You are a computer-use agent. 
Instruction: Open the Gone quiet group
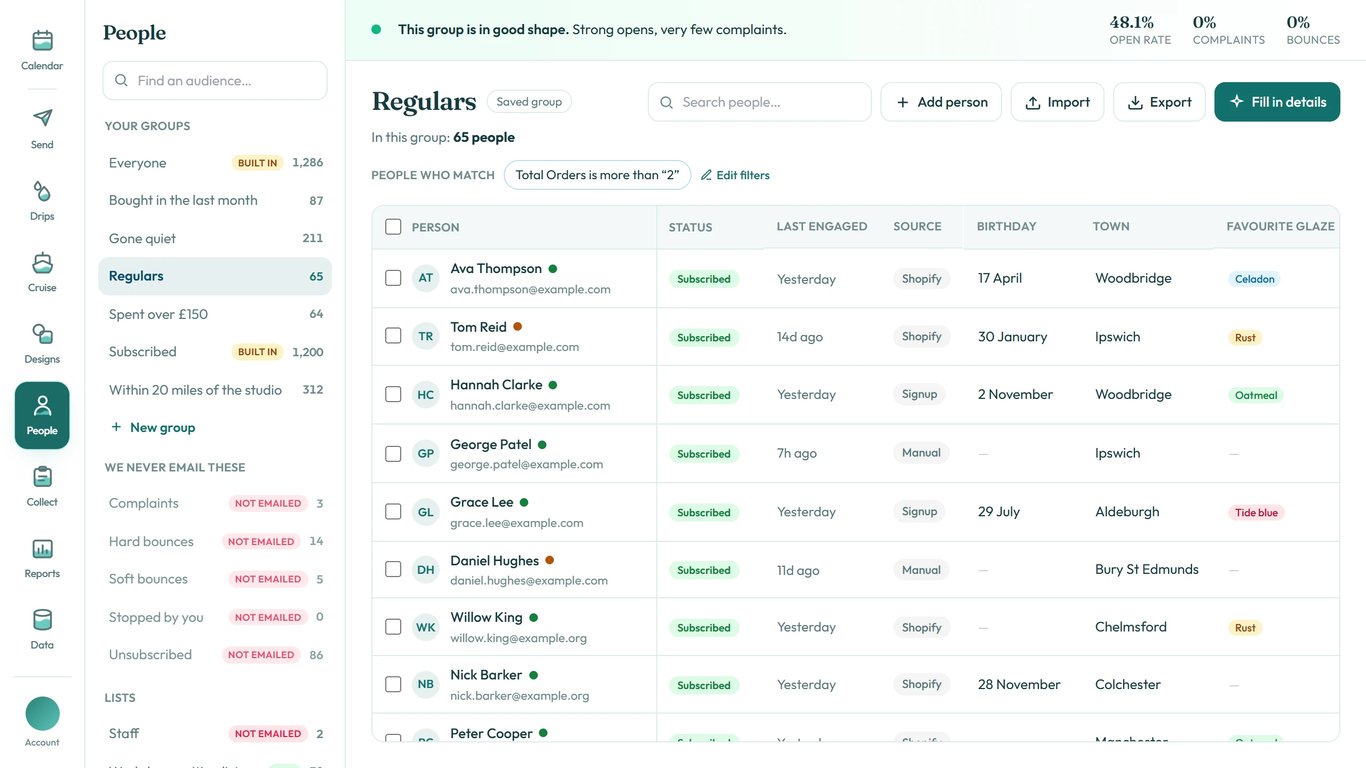coord(215,238)
